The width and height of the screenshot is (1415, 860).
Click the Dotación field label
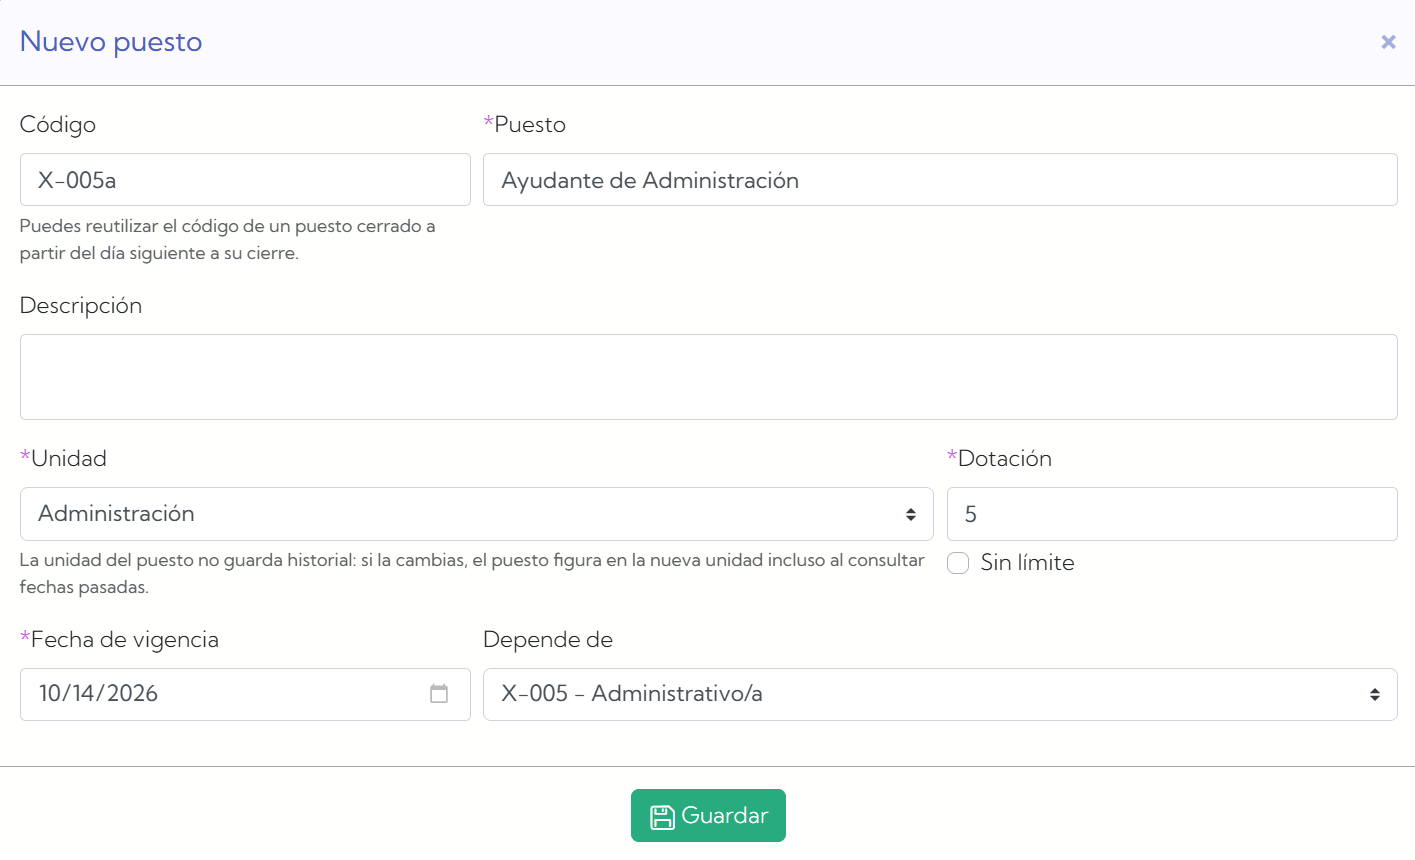(1004, 458)
